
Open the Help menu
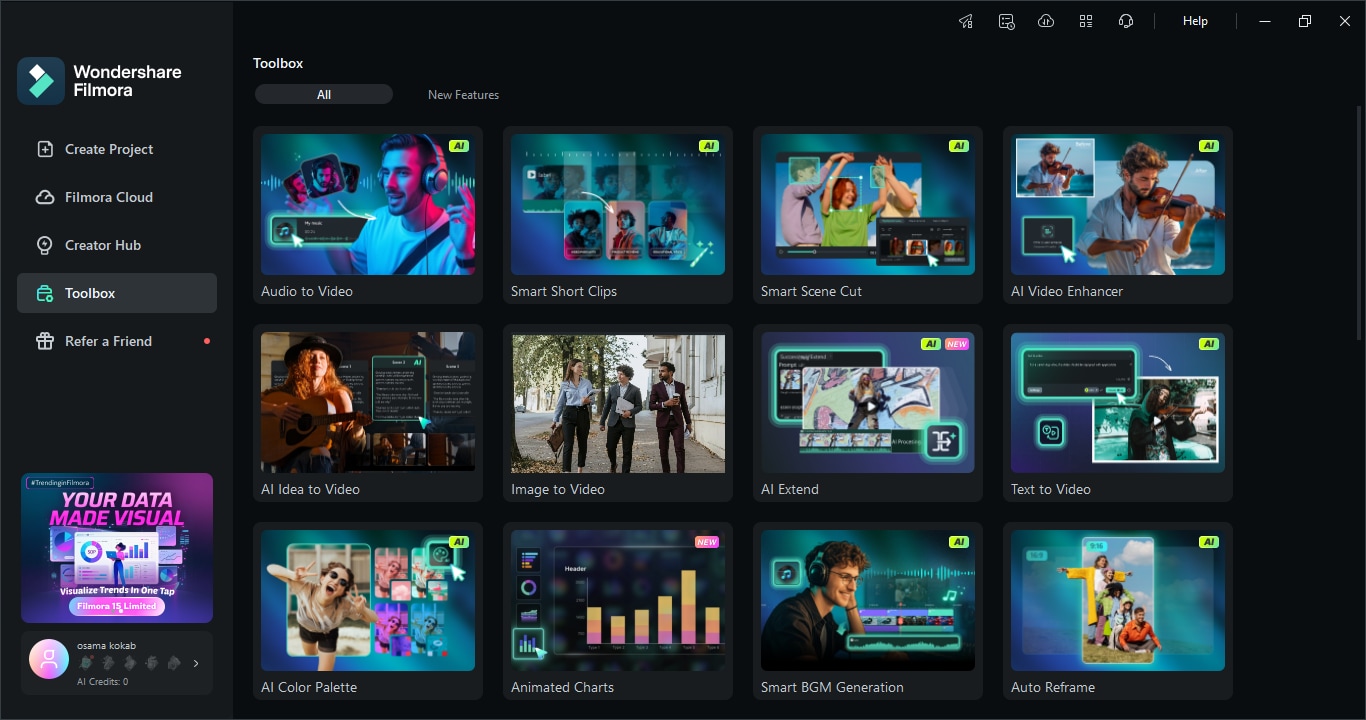1195,21
